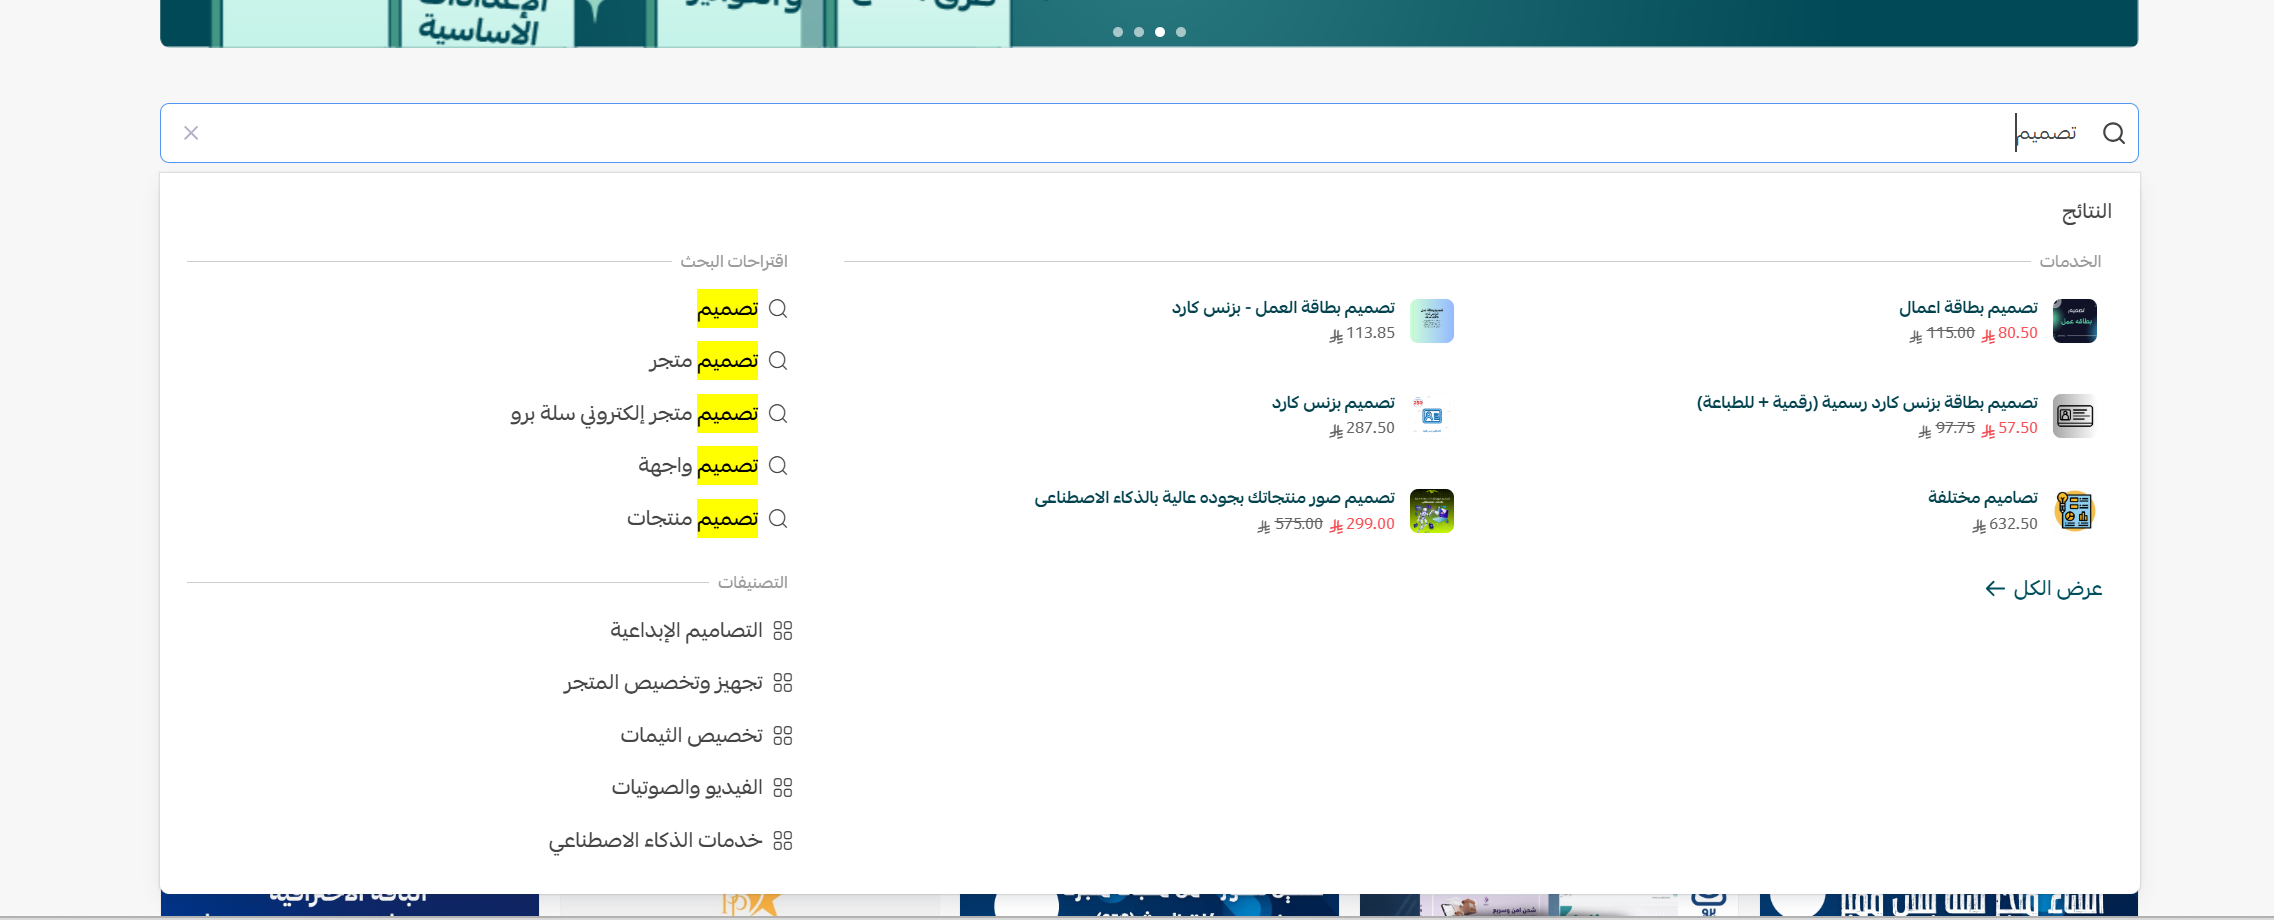Clear the search field with X icon
This screenshot has width=2274, height=920.
(191, 133)
